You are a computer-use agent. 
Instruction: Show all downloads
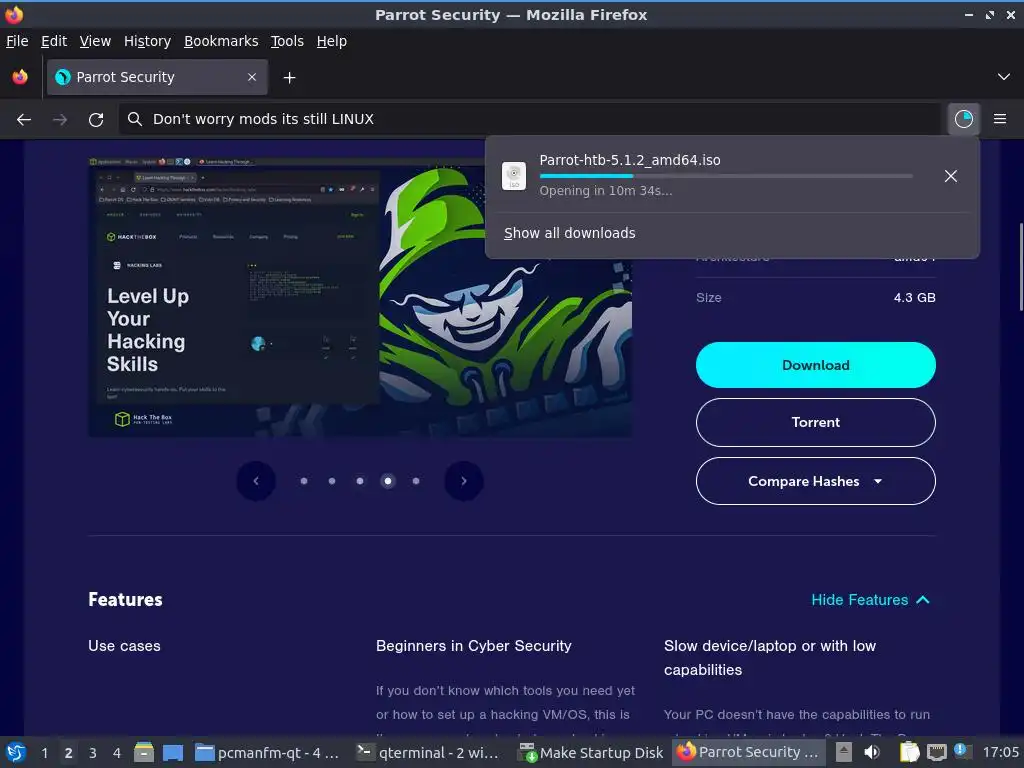coord(569,233)
